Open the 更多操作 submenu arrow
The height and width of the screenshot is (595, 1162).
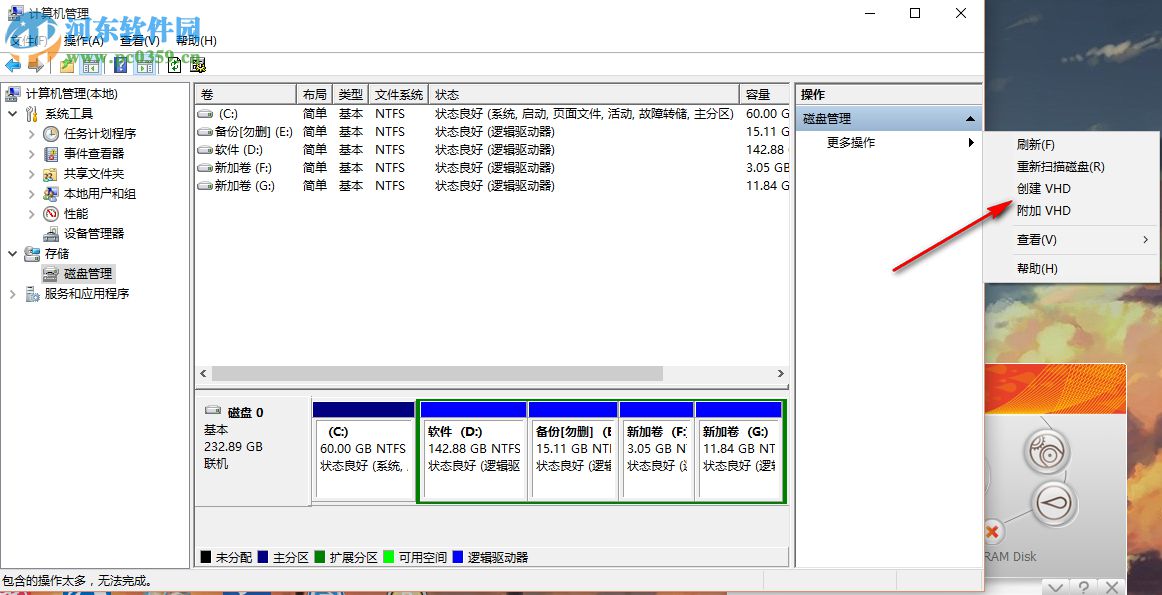(969, 142)
